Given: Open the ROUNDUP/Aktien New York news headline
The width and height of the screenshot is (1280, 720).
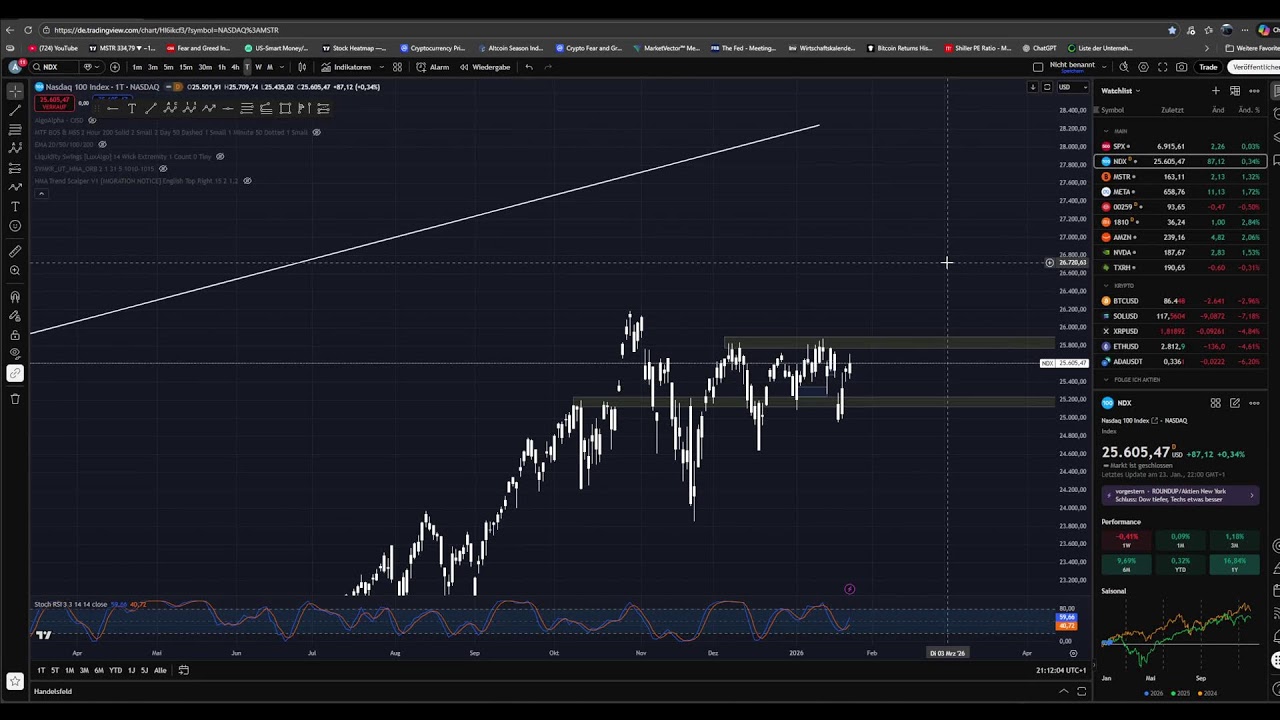Looking at the screenshot, I should pos(1180,495).
